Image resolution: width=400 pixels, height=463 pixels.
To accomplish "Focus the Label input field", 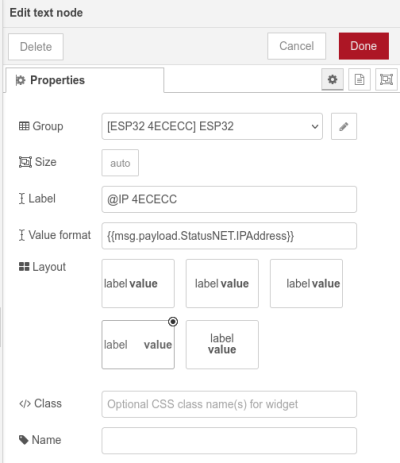I will pos(229,199).
